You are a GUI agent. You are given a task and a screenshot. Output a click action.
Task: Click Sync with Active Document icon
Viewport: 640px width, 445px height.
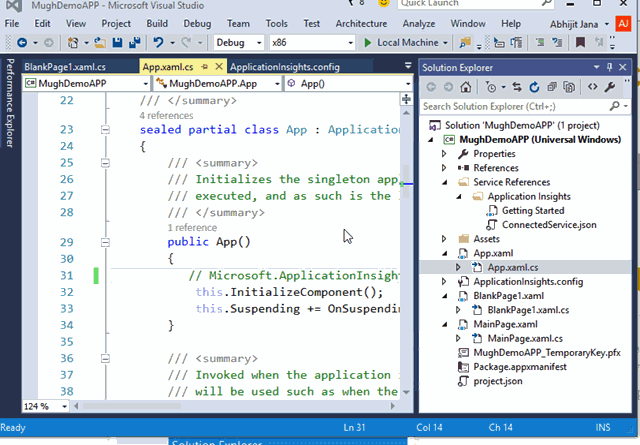click(x=517, y=87)
